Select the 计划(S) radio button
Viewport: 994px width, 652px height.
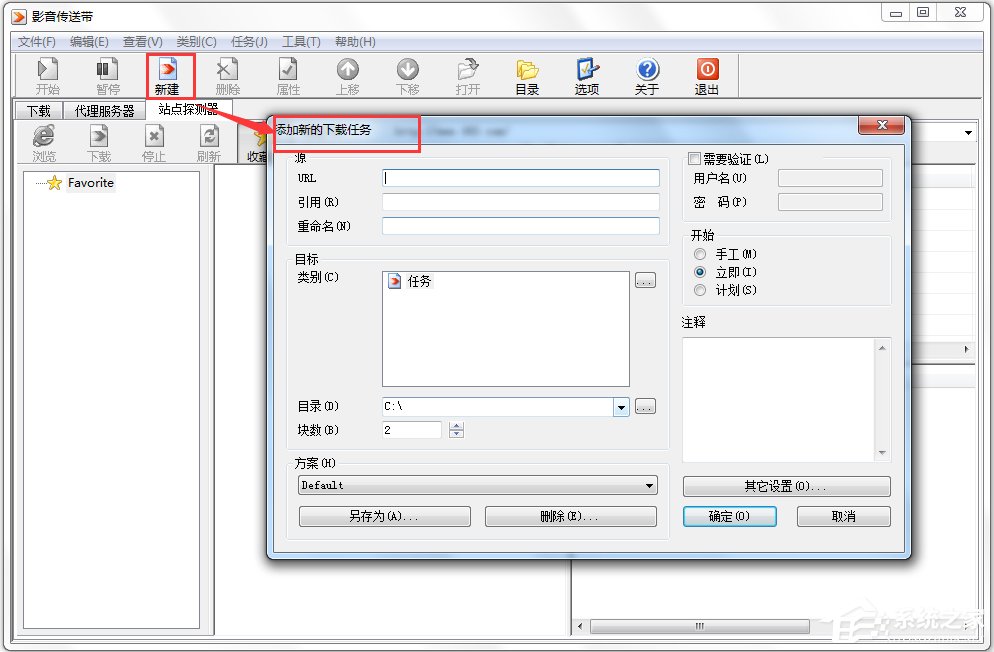click(700, 290)
